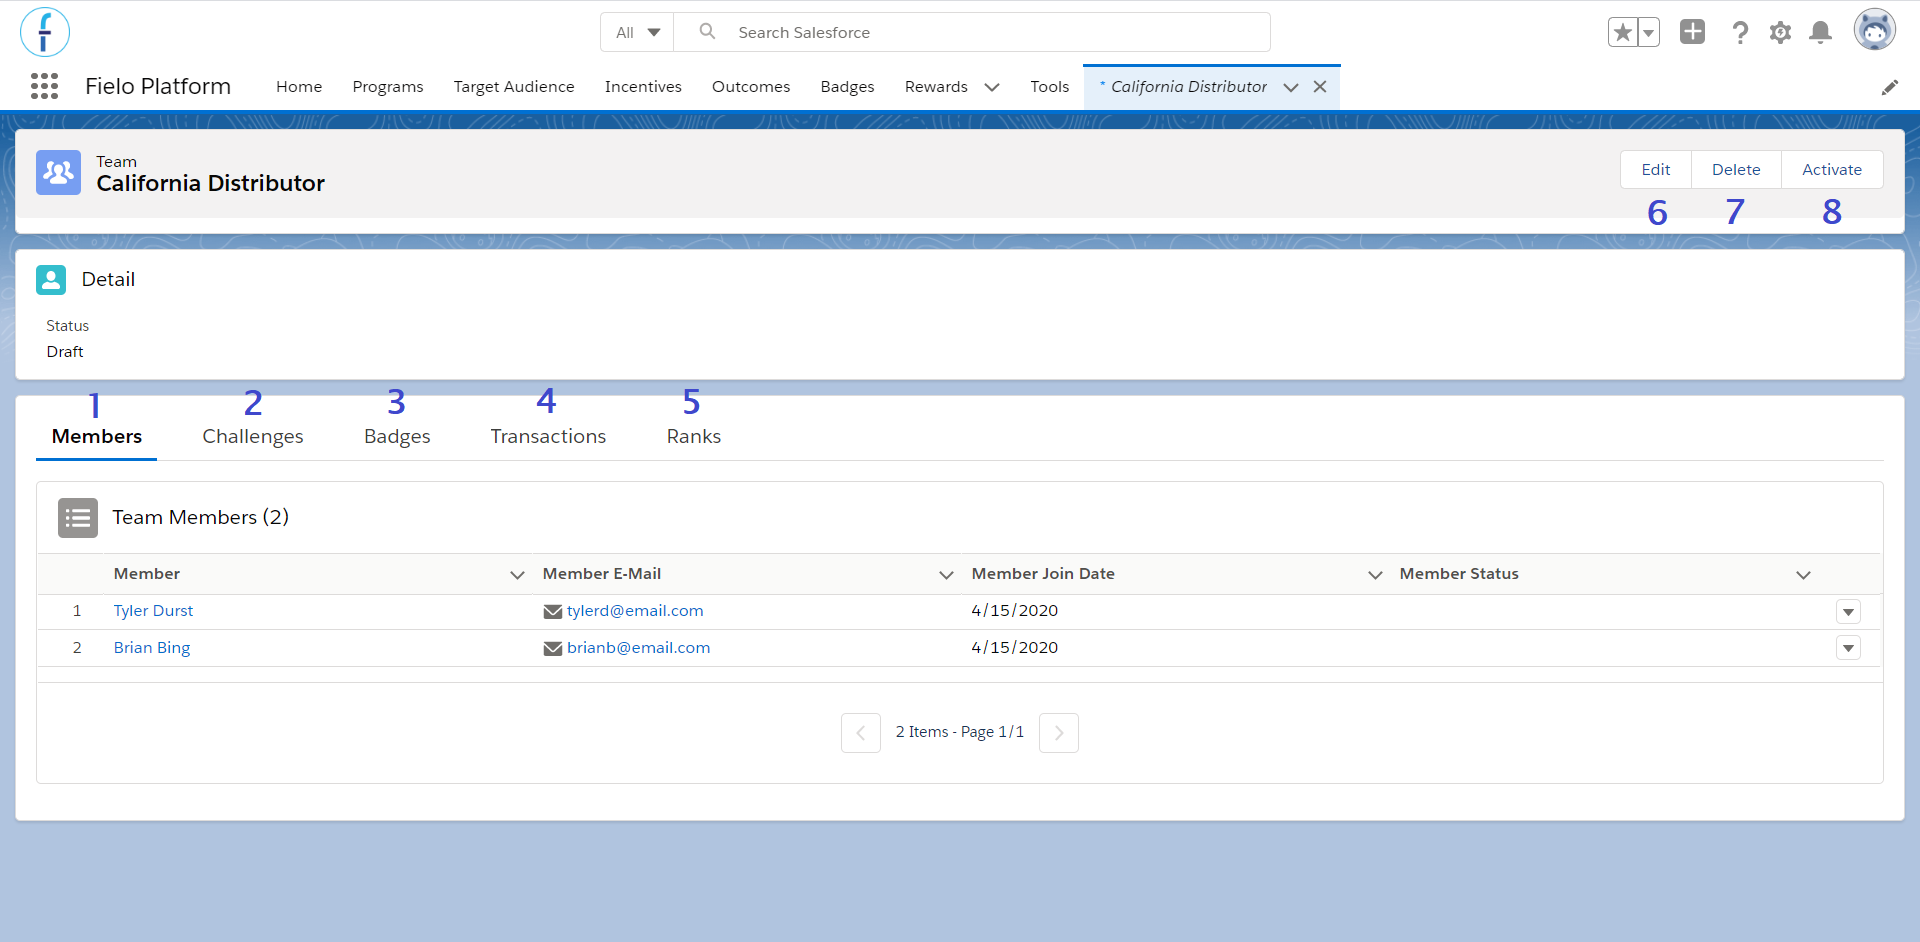This screenshot has width=1920, height=942.
Task: Click the Team record icon
Action: pos(58,172)
